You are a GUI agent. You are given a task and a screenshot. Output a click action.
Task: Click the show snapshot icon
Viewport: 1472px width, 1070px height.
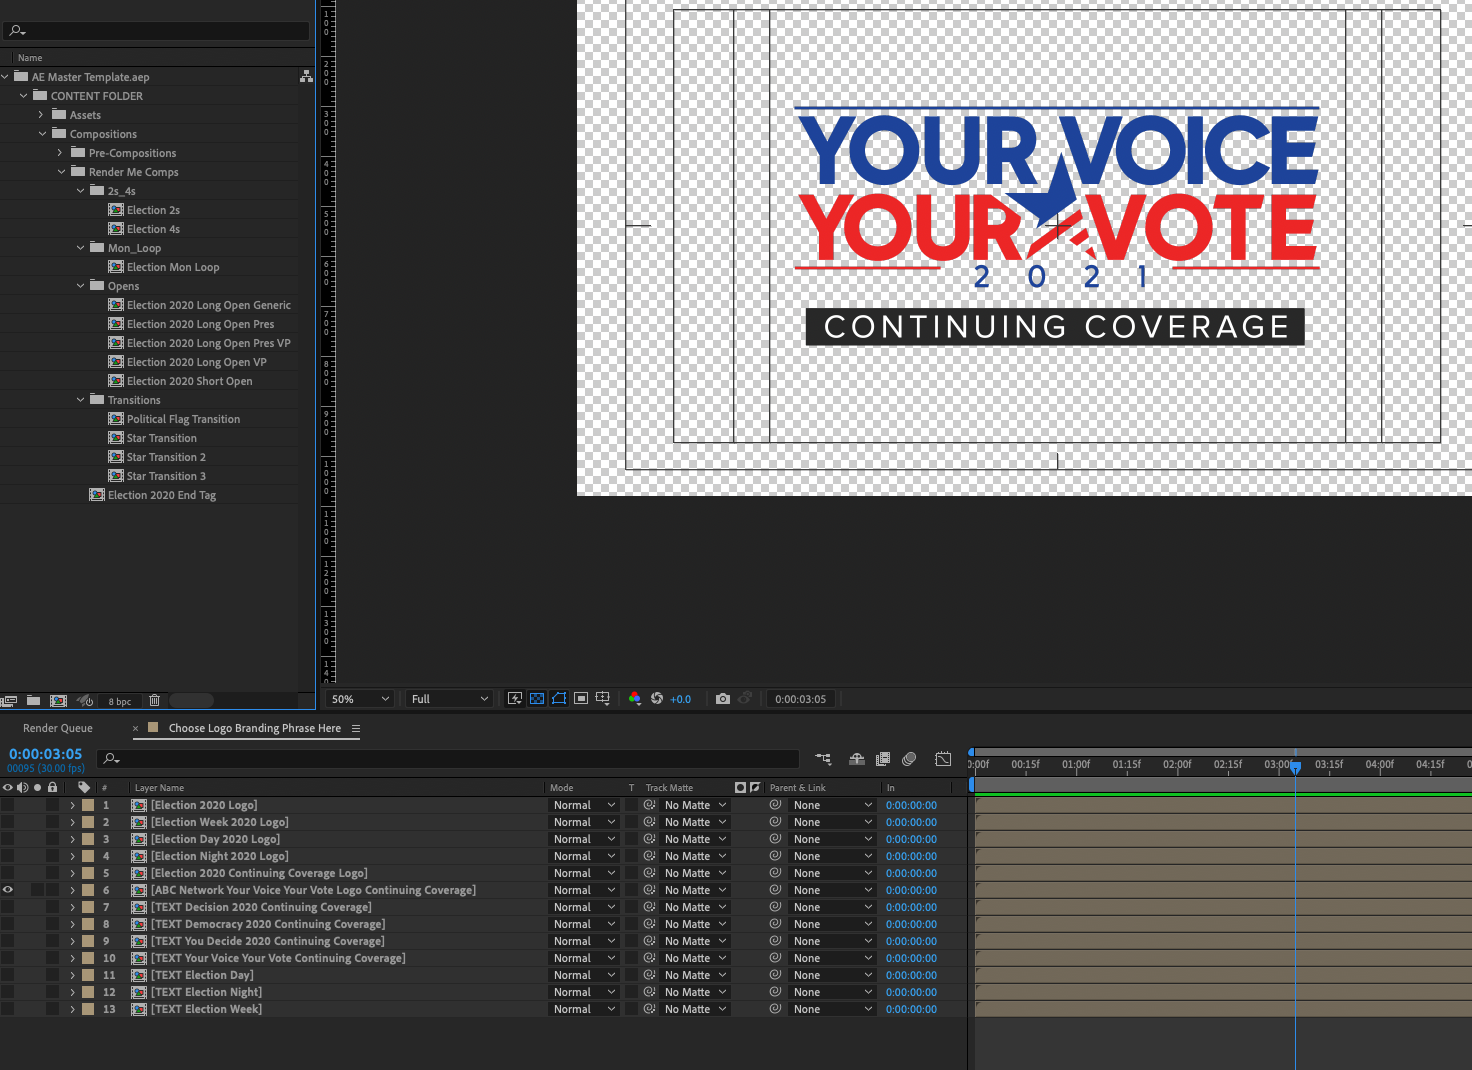coord(745,699)
